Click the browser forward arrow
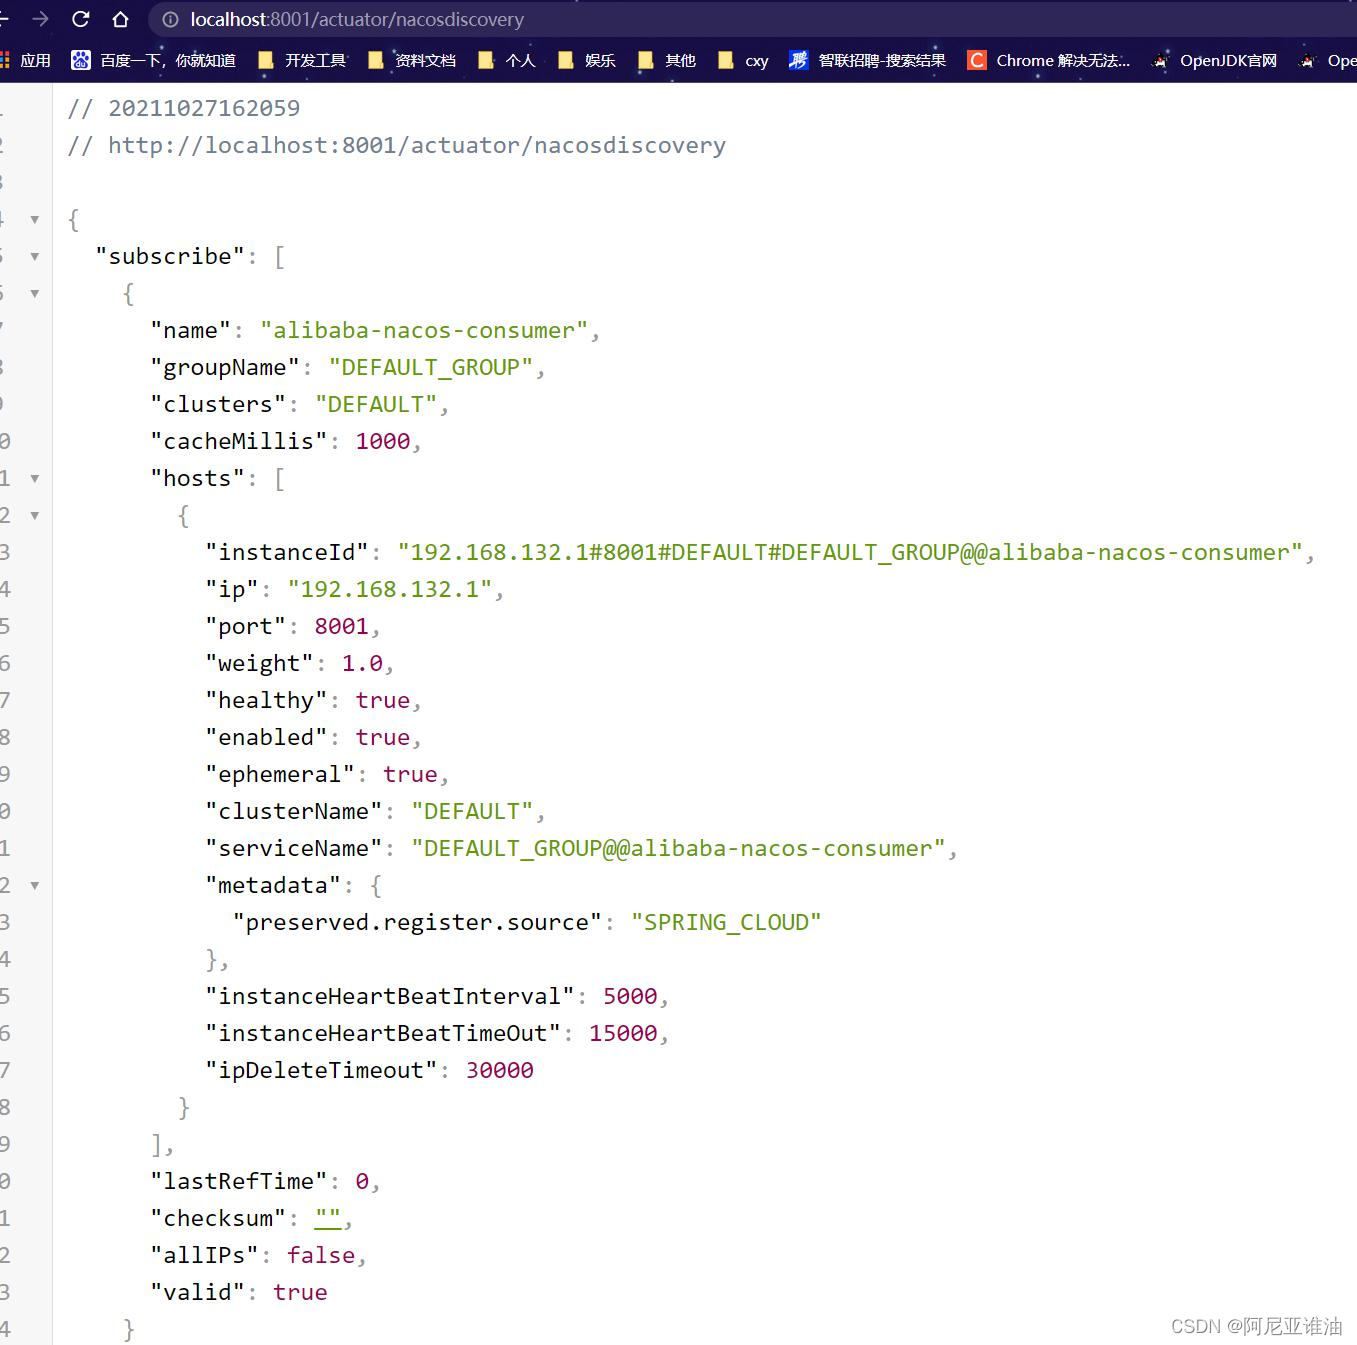Screen dimensions: 1357x1345 click(x=40, y=19)
